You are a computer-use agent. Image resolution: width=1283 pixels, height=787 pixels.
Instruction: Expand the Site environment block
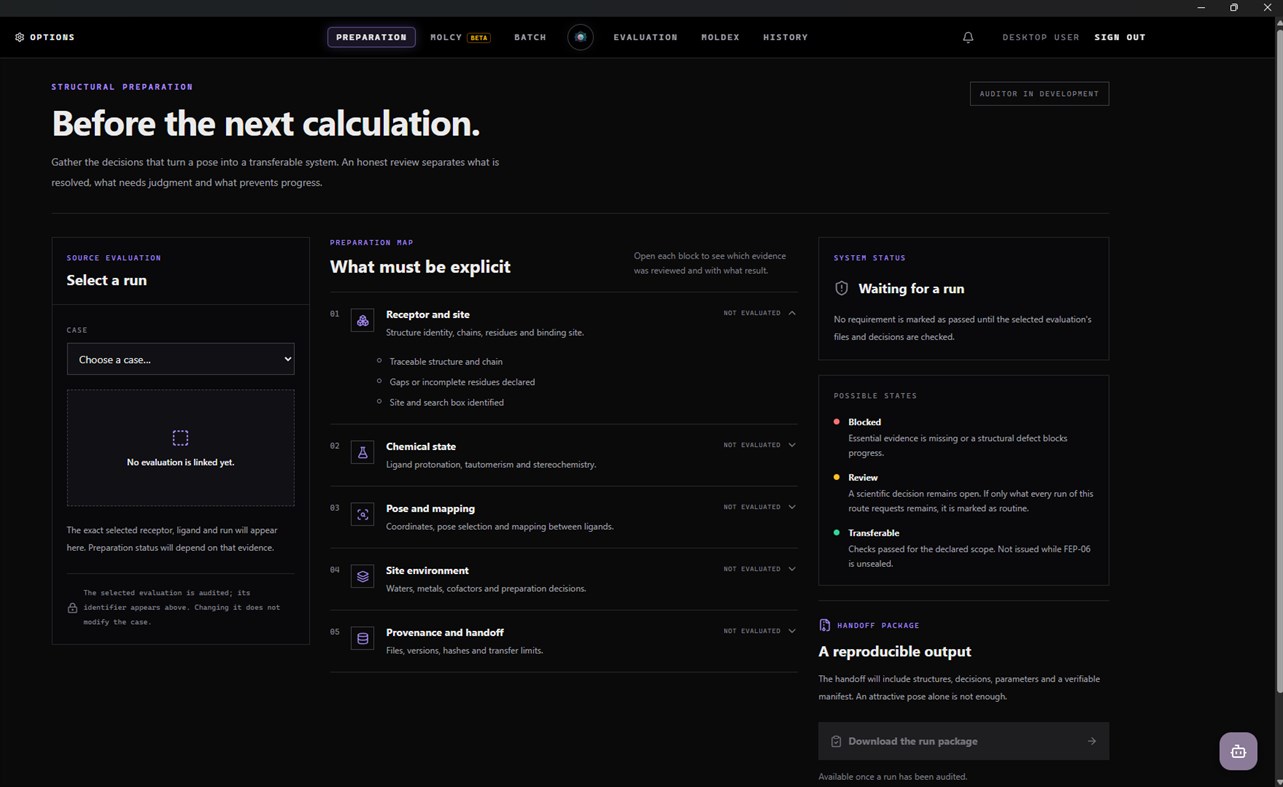pos(792,569)
